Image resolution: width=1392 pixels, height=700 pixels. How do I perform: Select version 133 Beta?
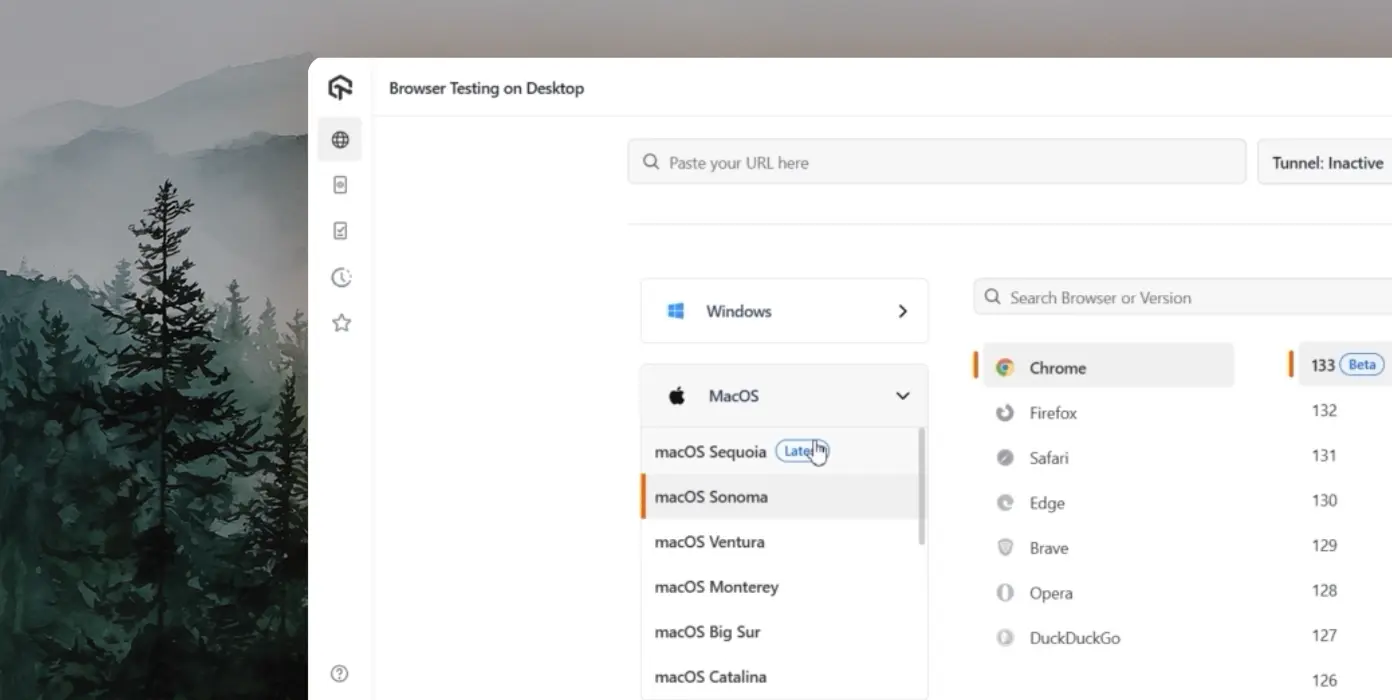[1345, 365]
